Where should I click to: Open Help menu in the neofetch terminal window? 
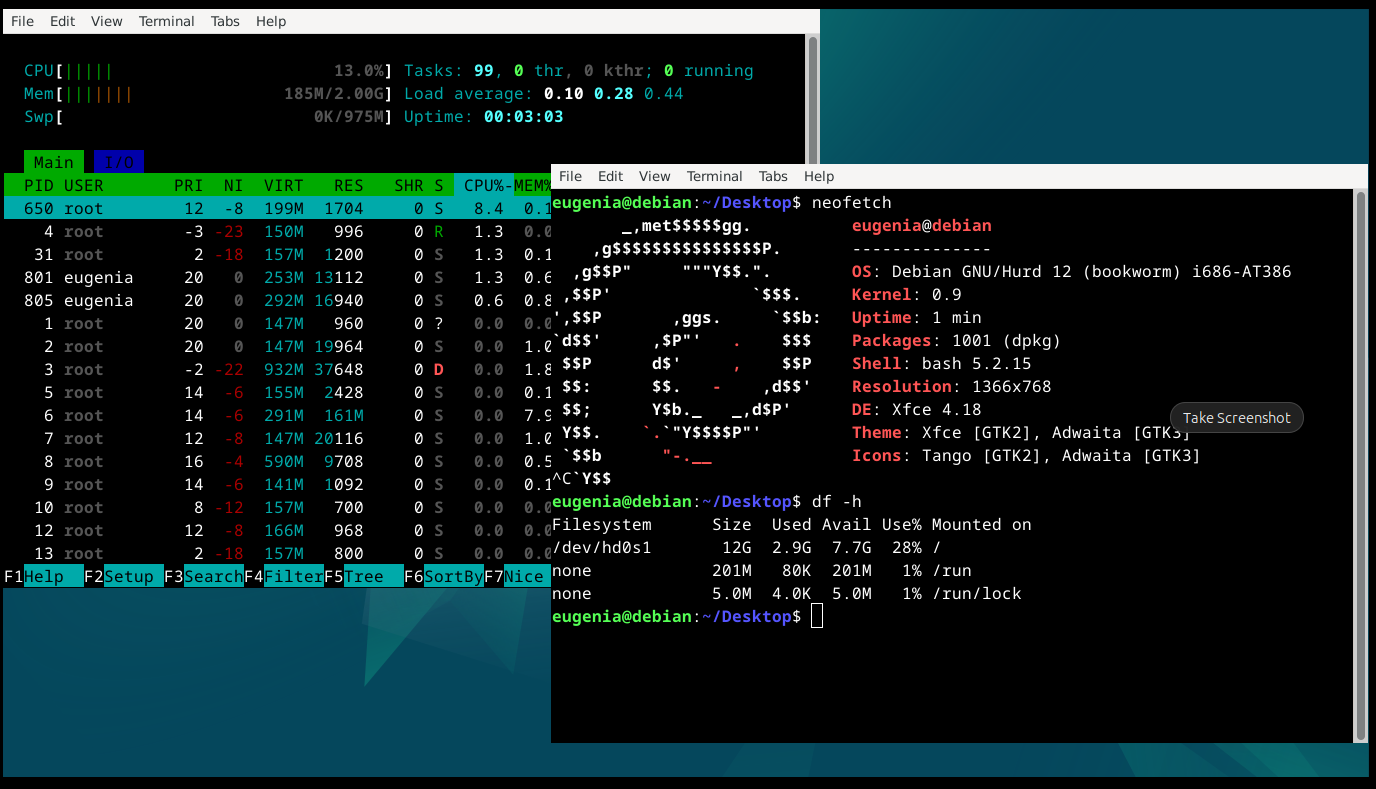[x=819, y=176]
